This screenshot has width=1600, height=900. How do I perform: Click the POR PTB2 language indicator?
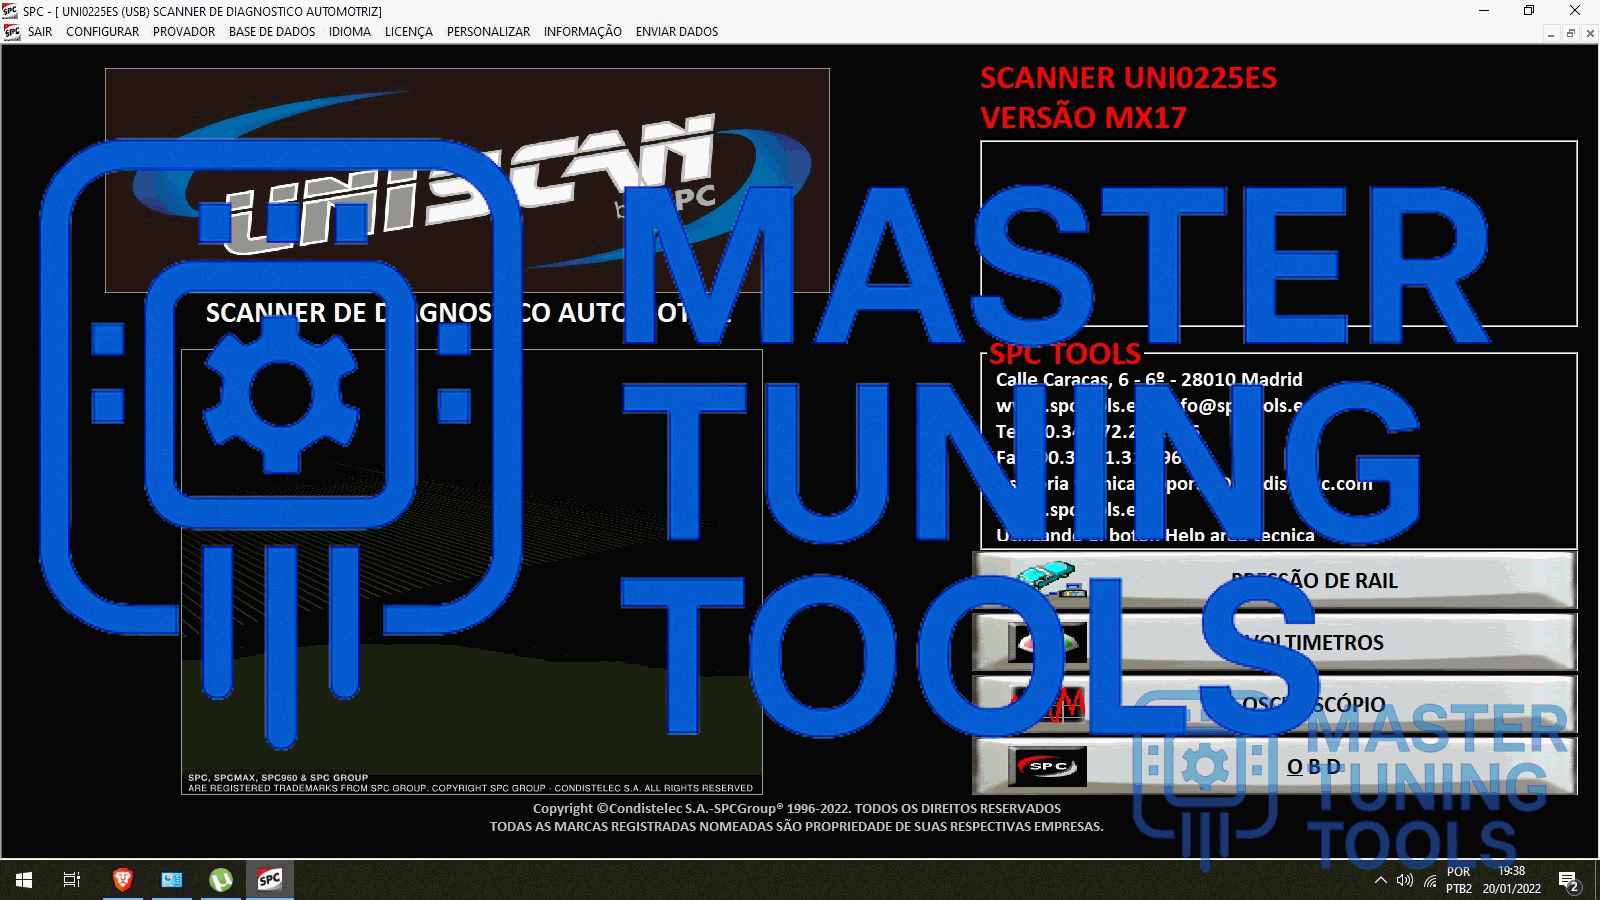[x=1459, y=880]
